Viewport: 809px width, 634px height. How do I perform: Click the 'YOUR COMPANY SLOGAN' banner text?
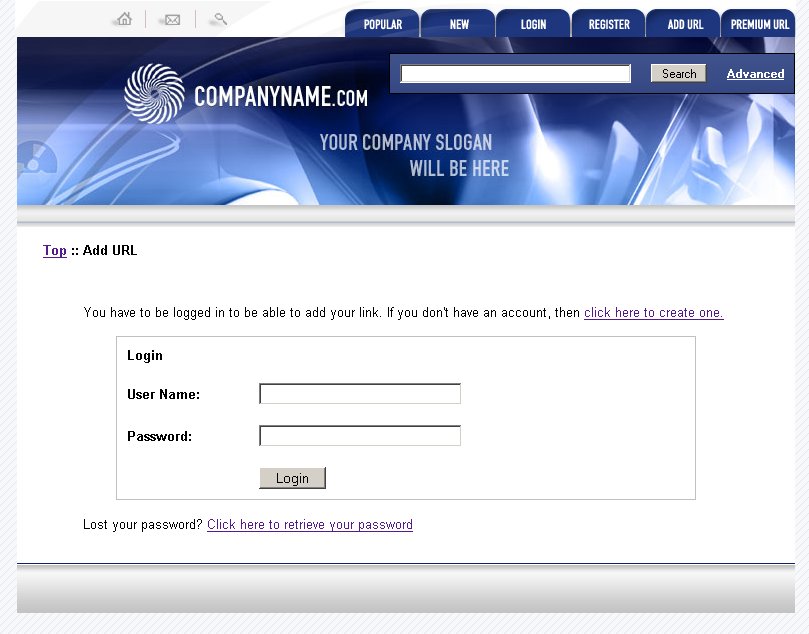tap(406, 142)
